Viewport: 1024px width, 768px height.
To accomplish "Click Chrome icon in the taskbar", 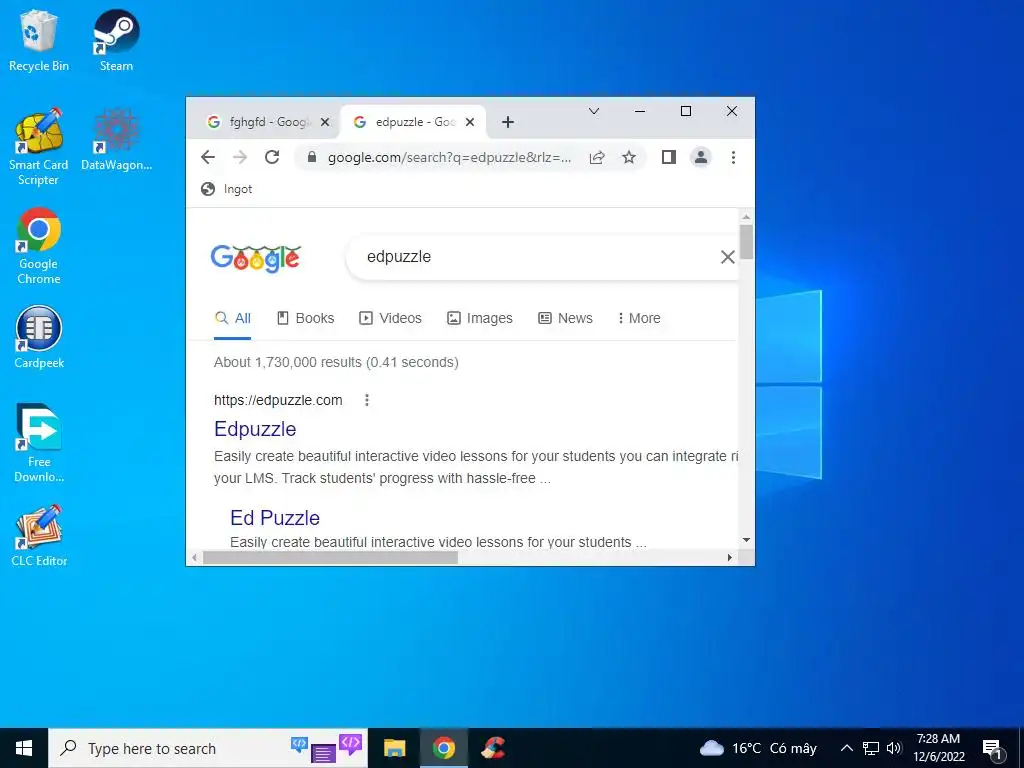I will coord(443,748).
